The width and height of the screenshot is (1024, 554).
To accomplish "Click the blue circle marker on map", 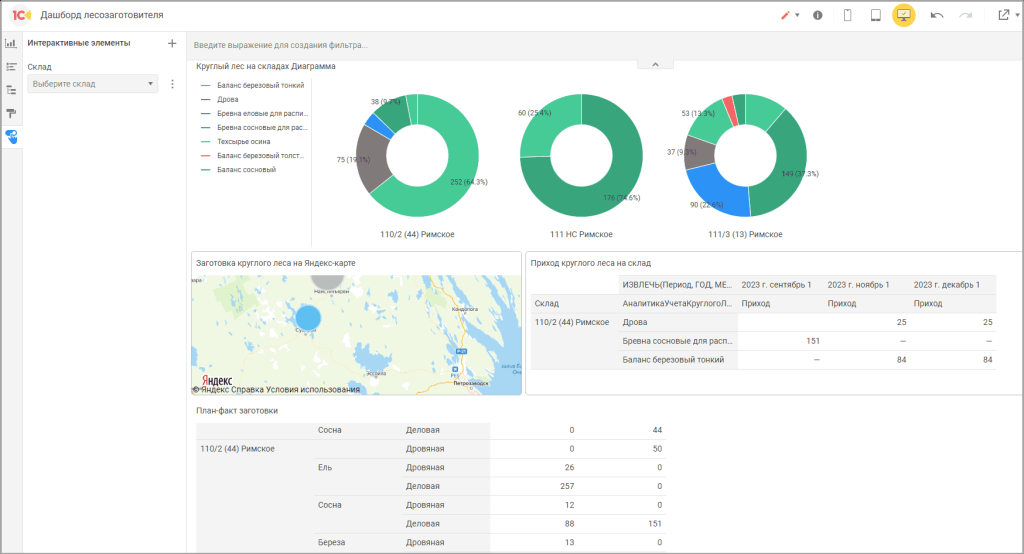I will pos(309,318).
